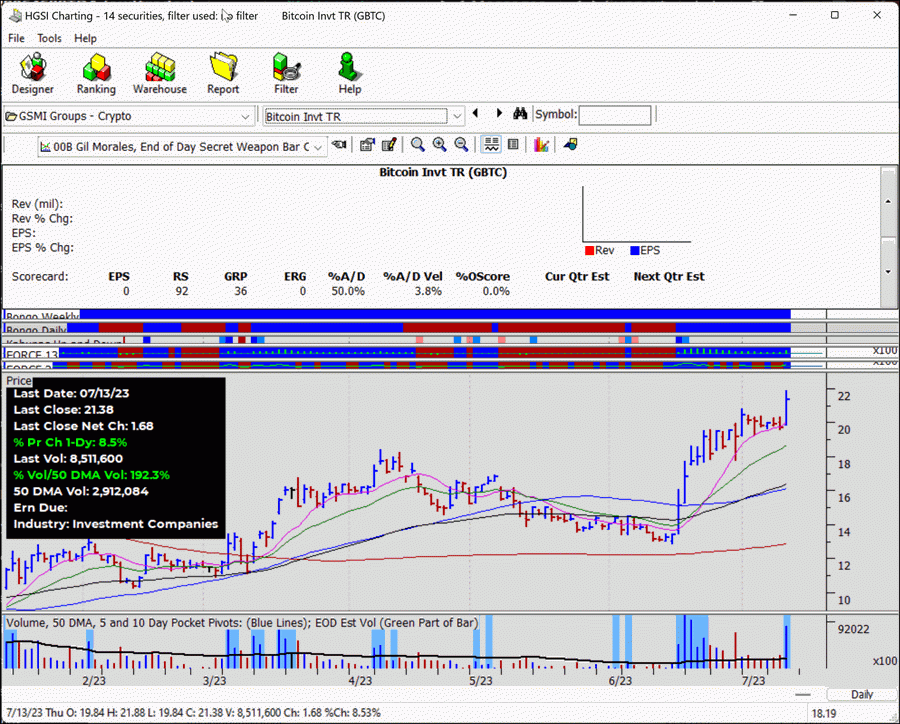Viewport: 900px width, 724px height.
Task: Click scroll up arrow in header panel
Action: (x=889, y=202)
